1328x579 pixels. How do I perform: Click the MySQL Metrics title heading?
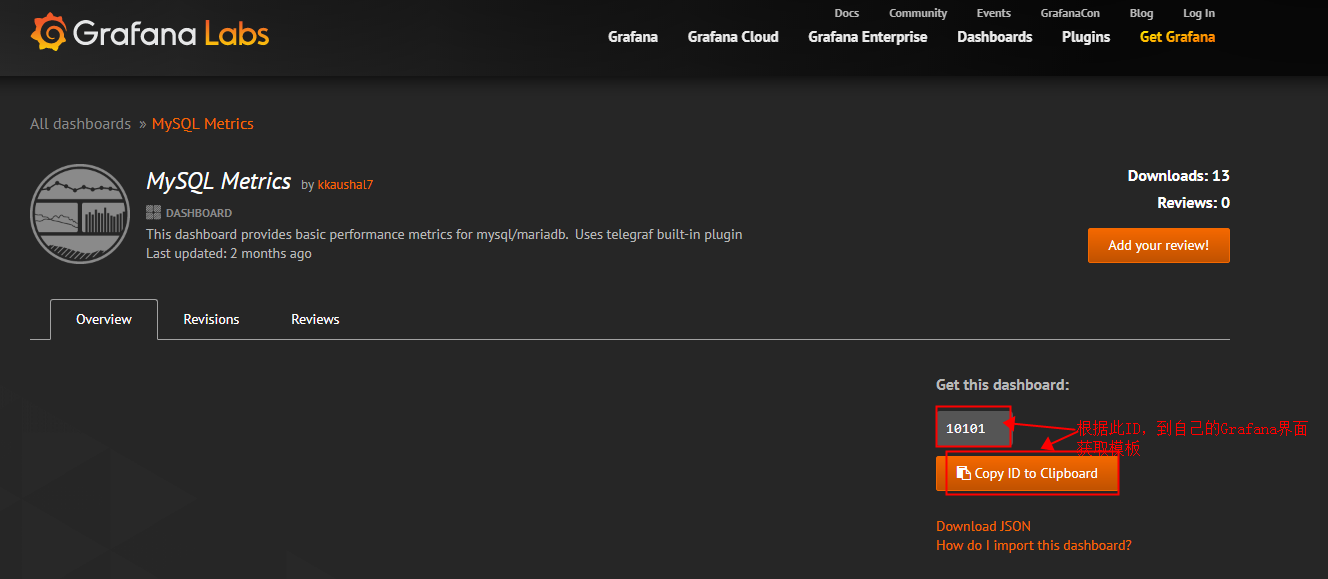[218, 181]
